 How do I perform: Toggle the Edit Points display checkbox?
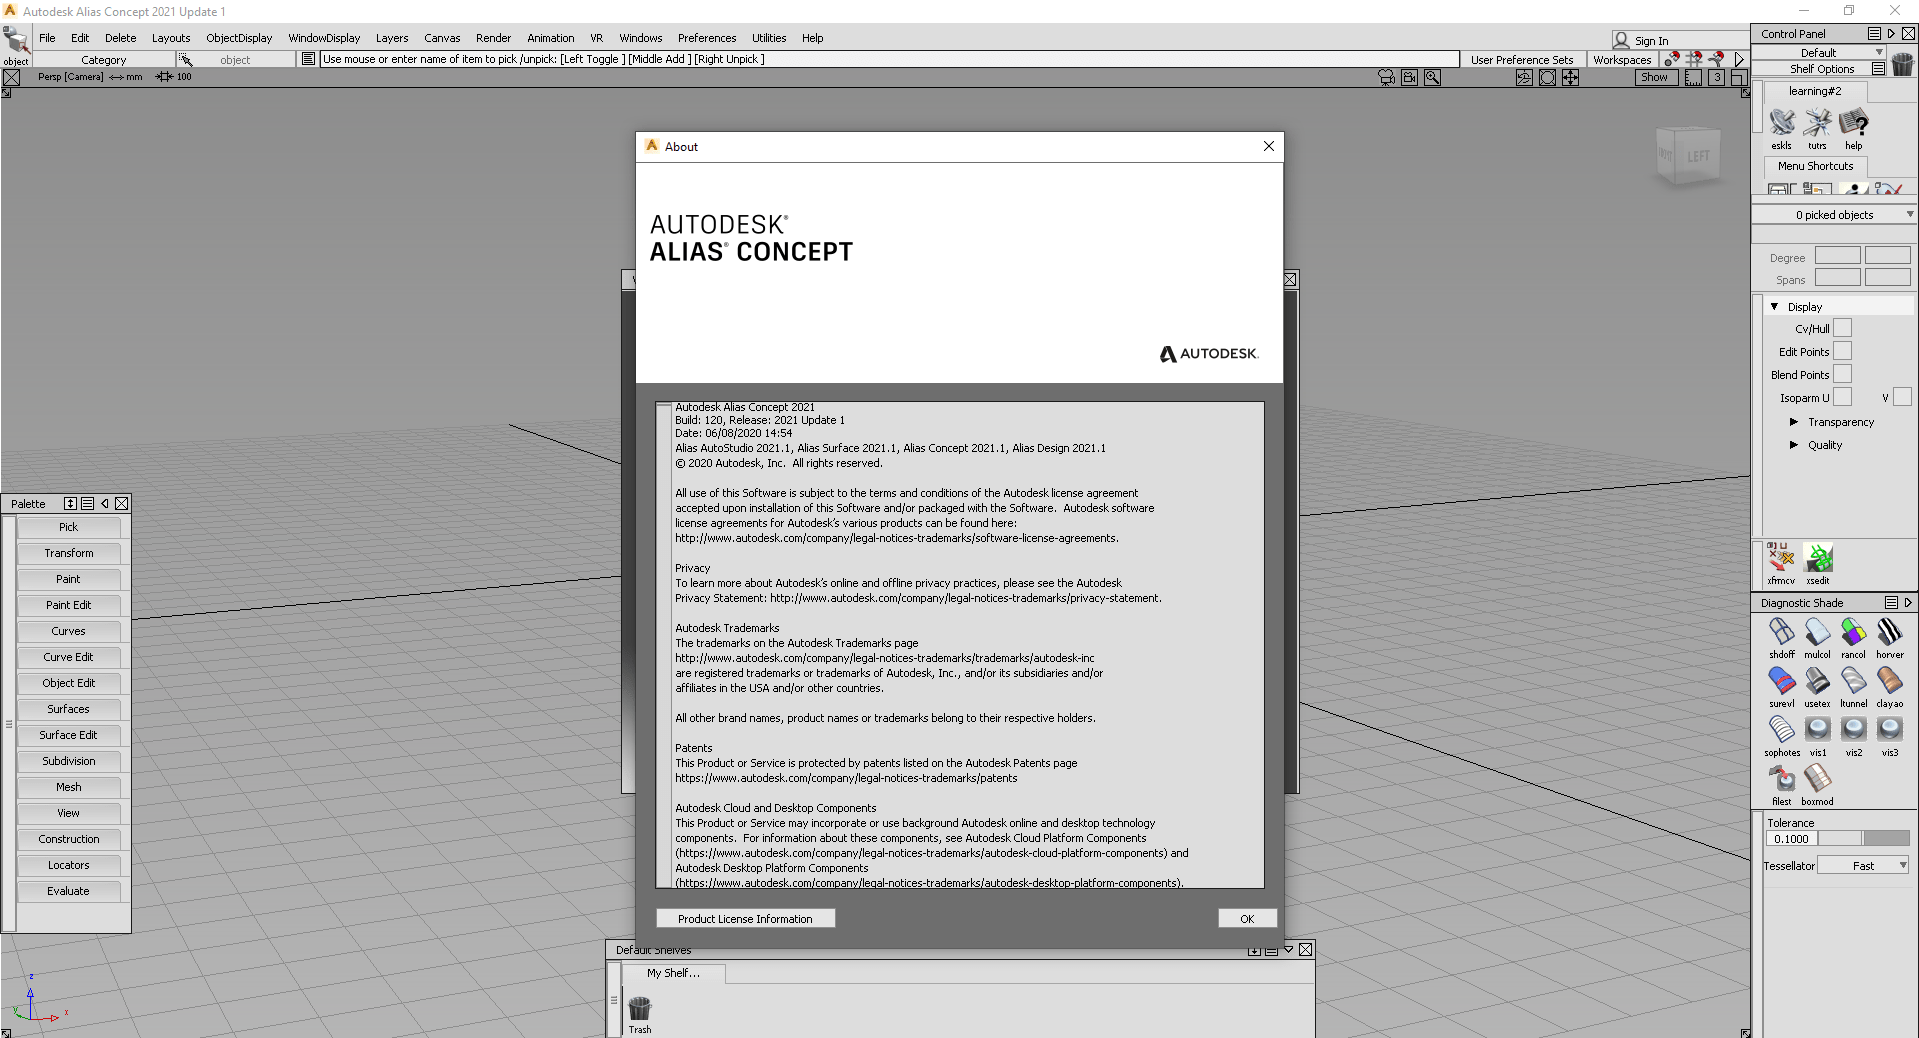(x=1842, y=351)
